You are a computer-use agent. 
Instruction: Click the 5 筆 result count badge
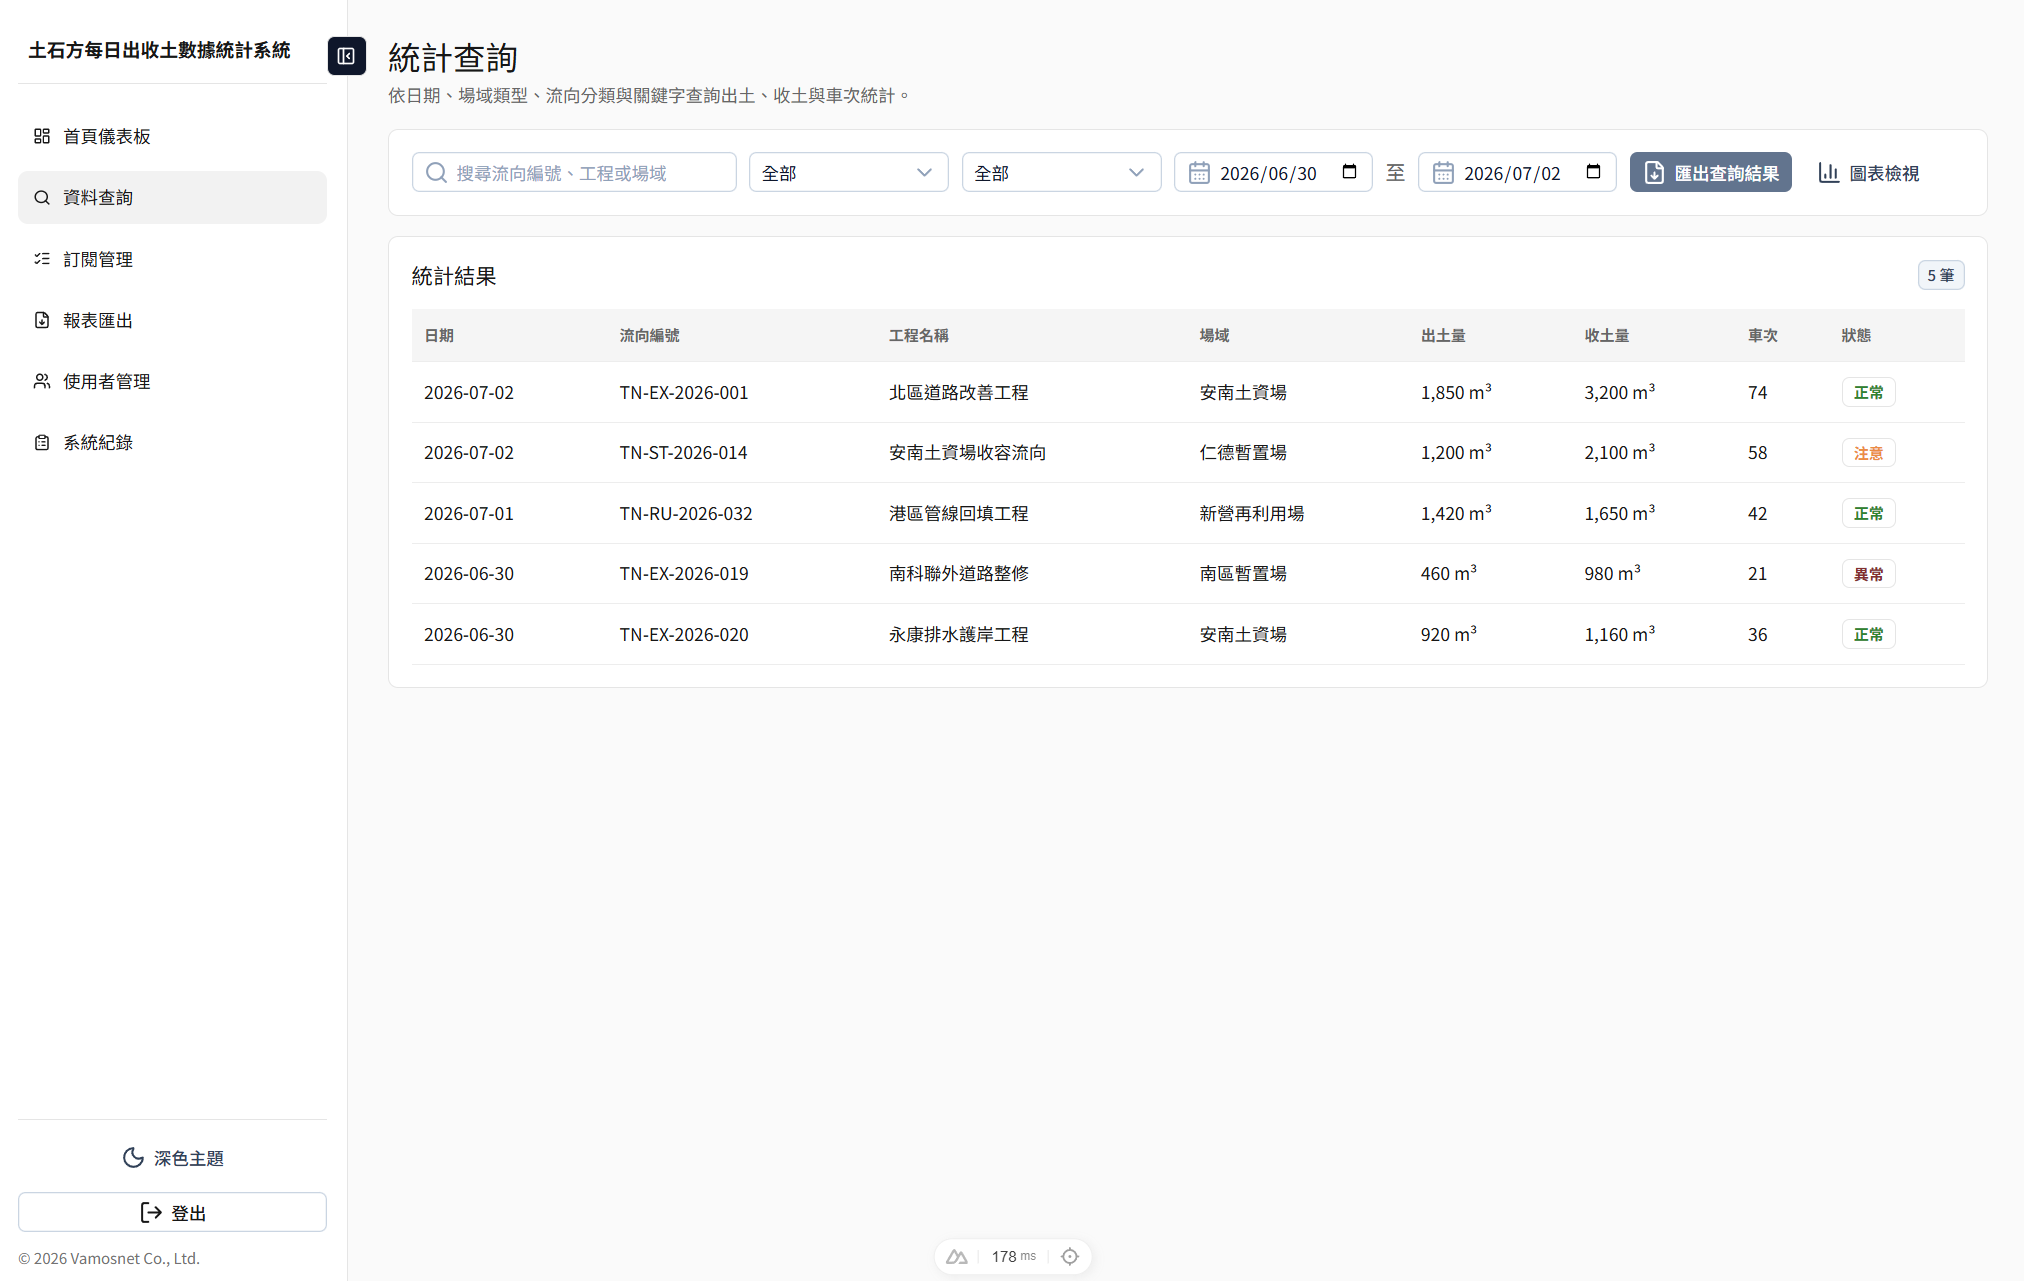[1940, 275]
